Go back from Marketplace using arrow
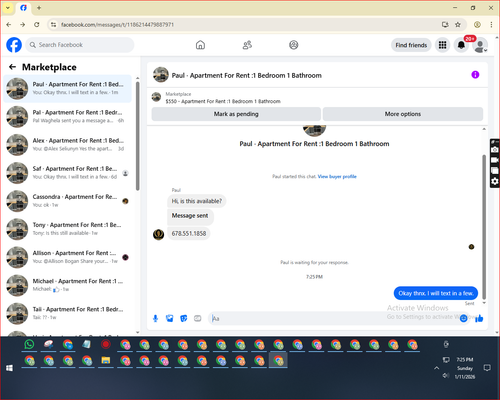Screen dimensions: 500x400 pos(12,67)
